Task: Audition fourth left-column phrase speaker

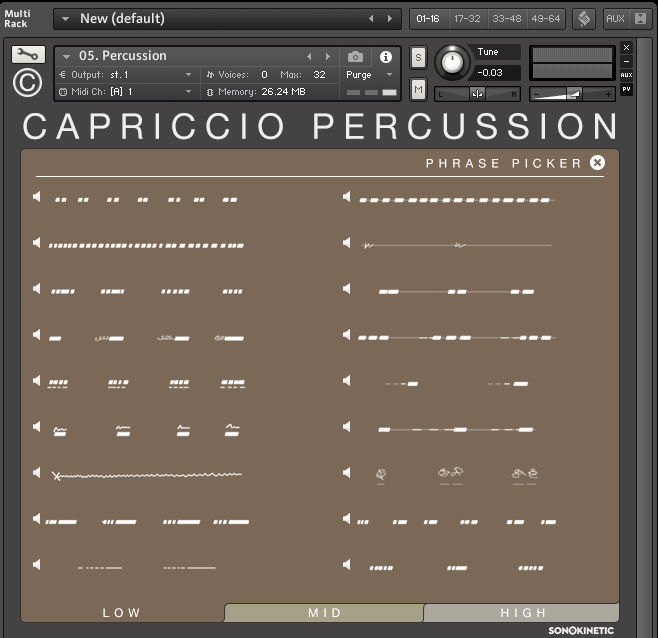Action: [37, 335]
